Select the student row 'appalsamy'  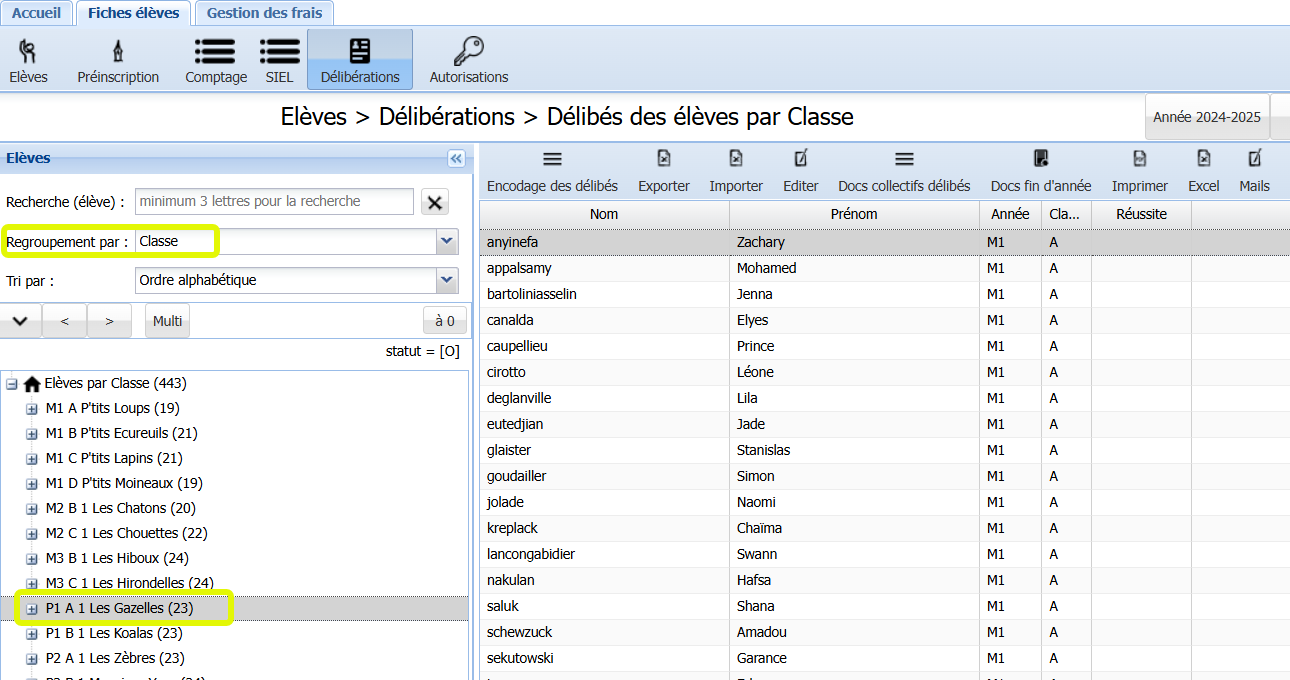tap(885, 268)
